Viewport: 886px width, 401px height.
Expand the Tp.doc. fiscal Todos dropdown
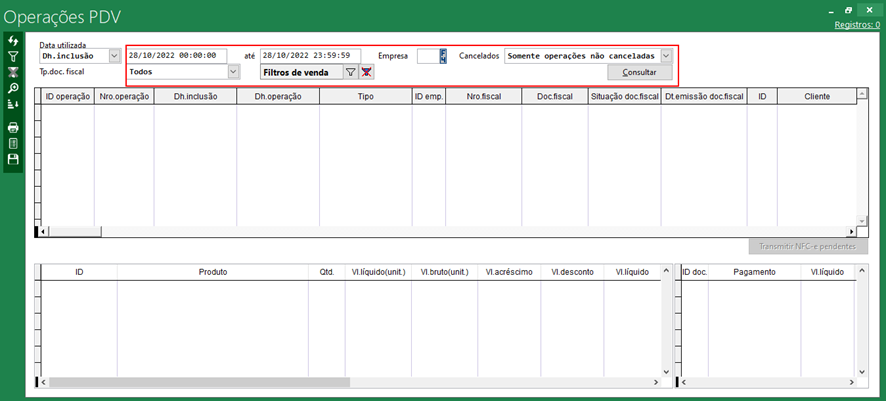click(234, 72)
